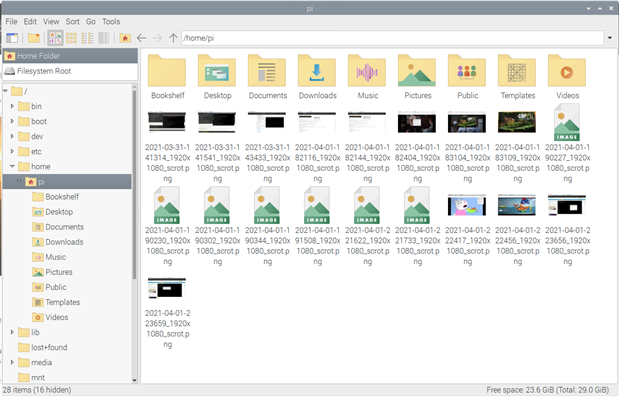
Task: Go up to the parent folder
Action: [173, 38]
